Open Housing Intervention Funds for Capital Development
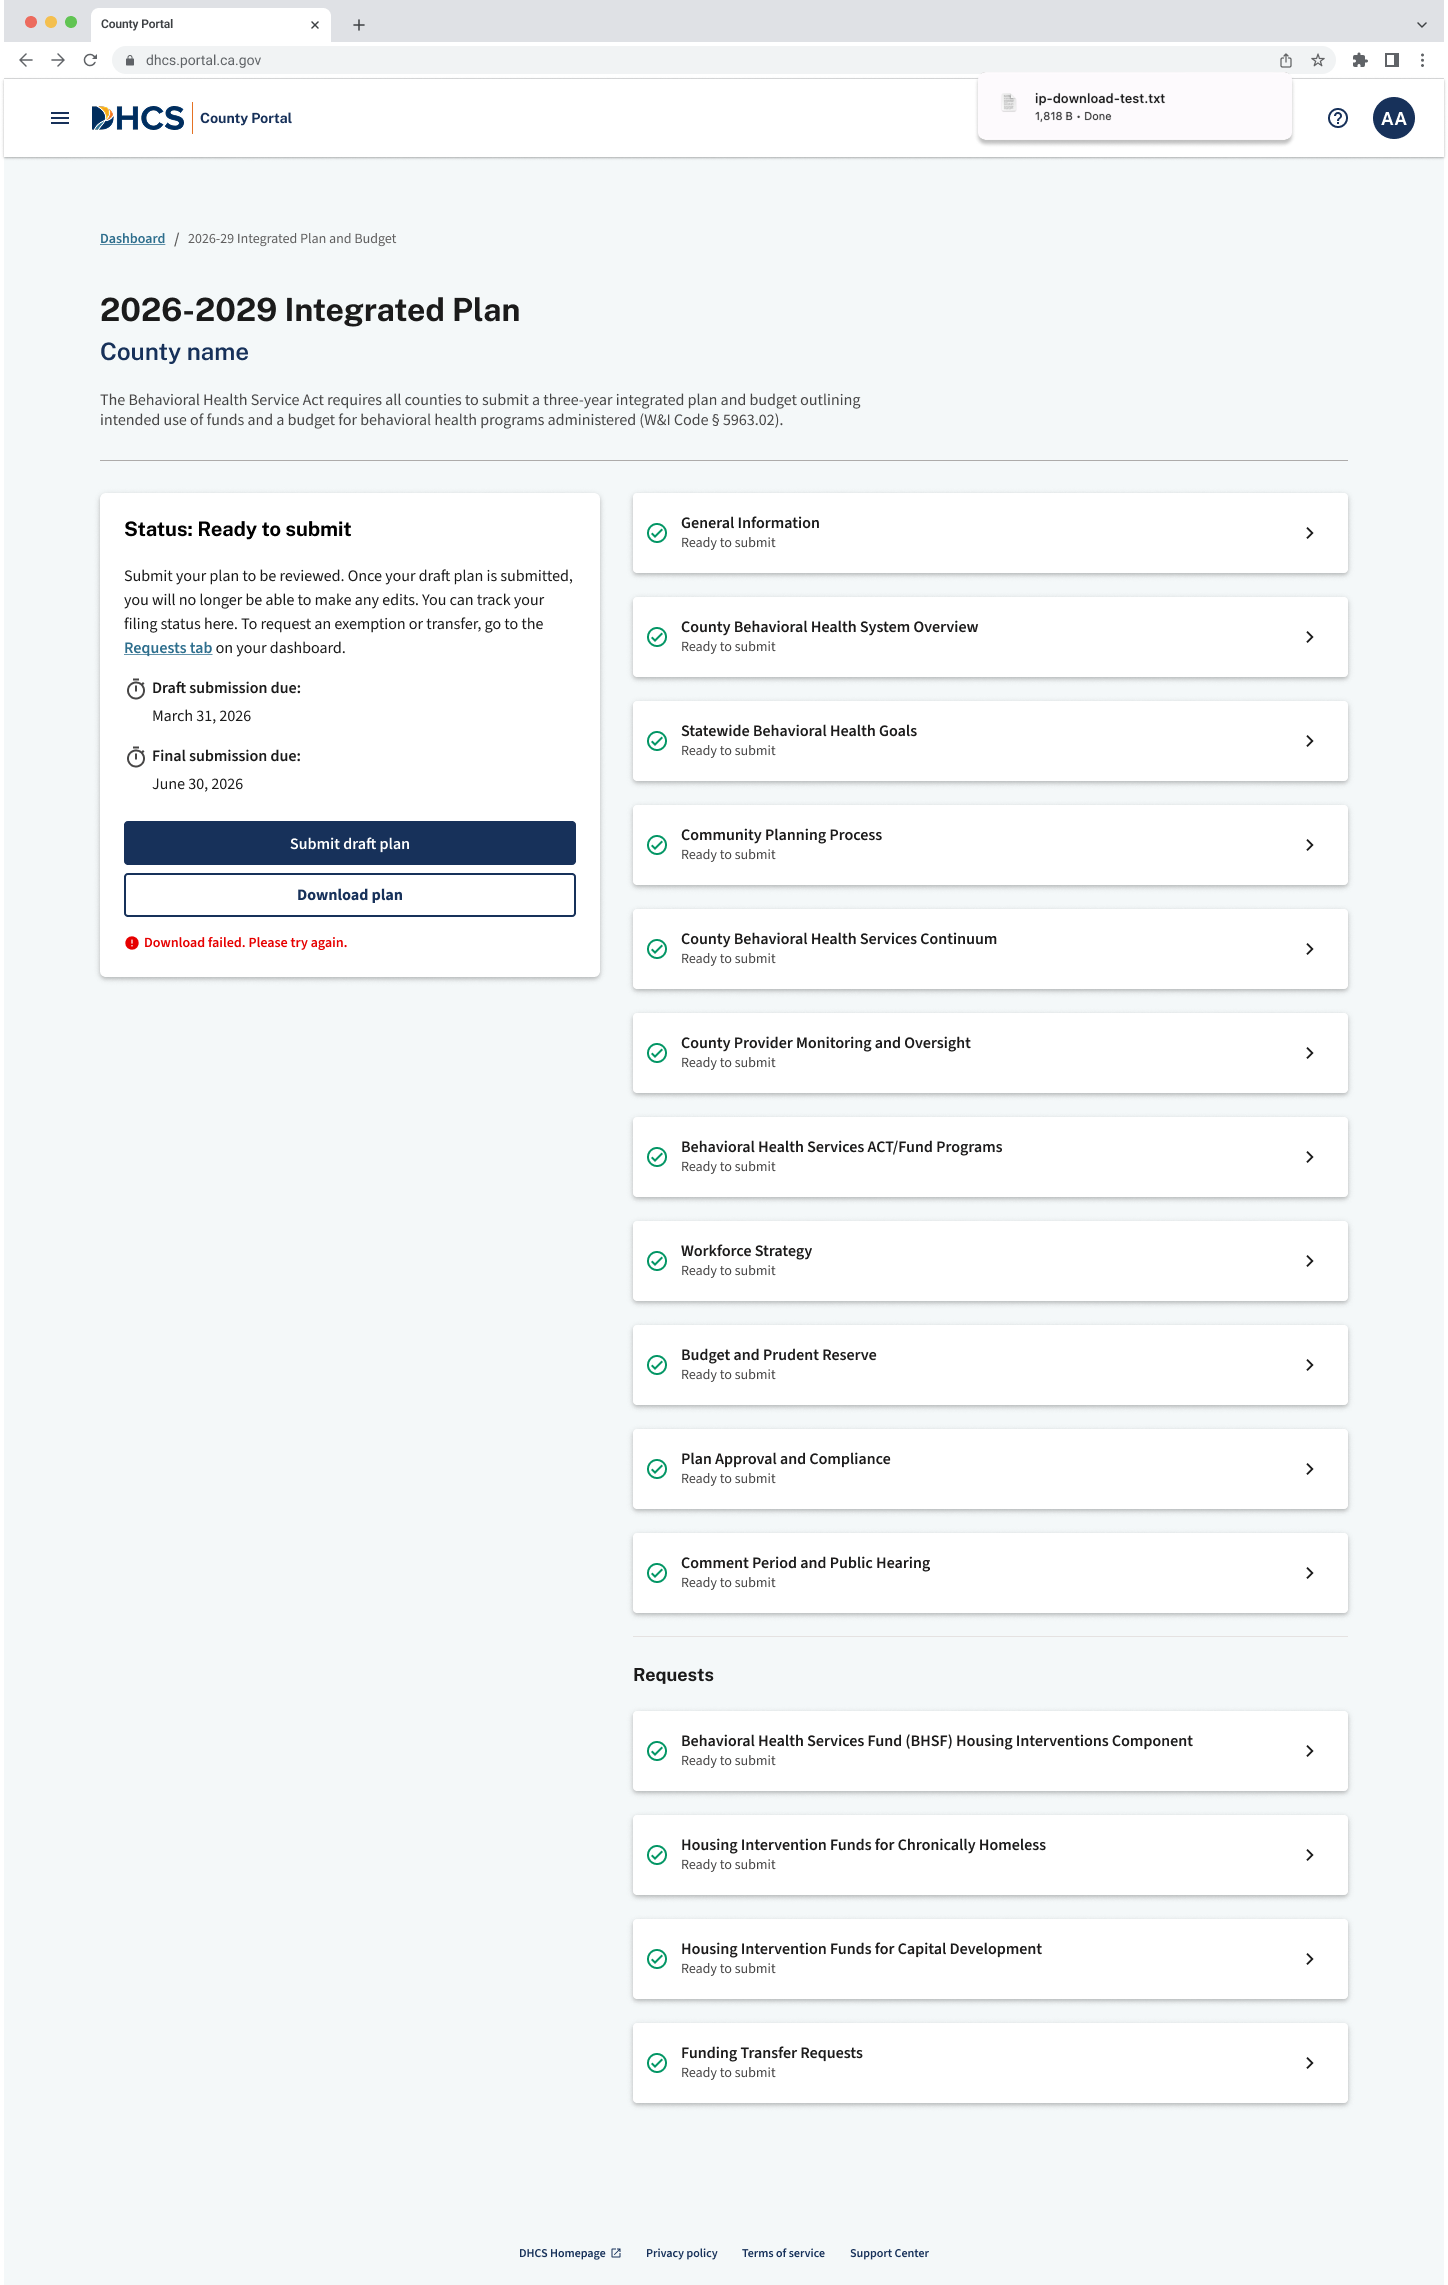 pyautogui.click(x=990, y=1959)
